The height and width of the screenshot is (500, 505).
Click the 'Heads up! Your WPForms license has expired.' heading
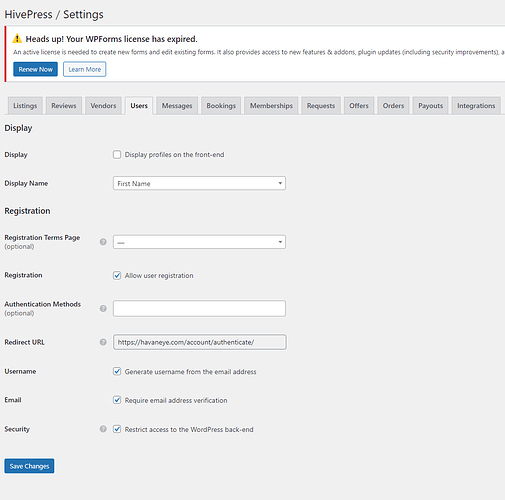[111, 39]
